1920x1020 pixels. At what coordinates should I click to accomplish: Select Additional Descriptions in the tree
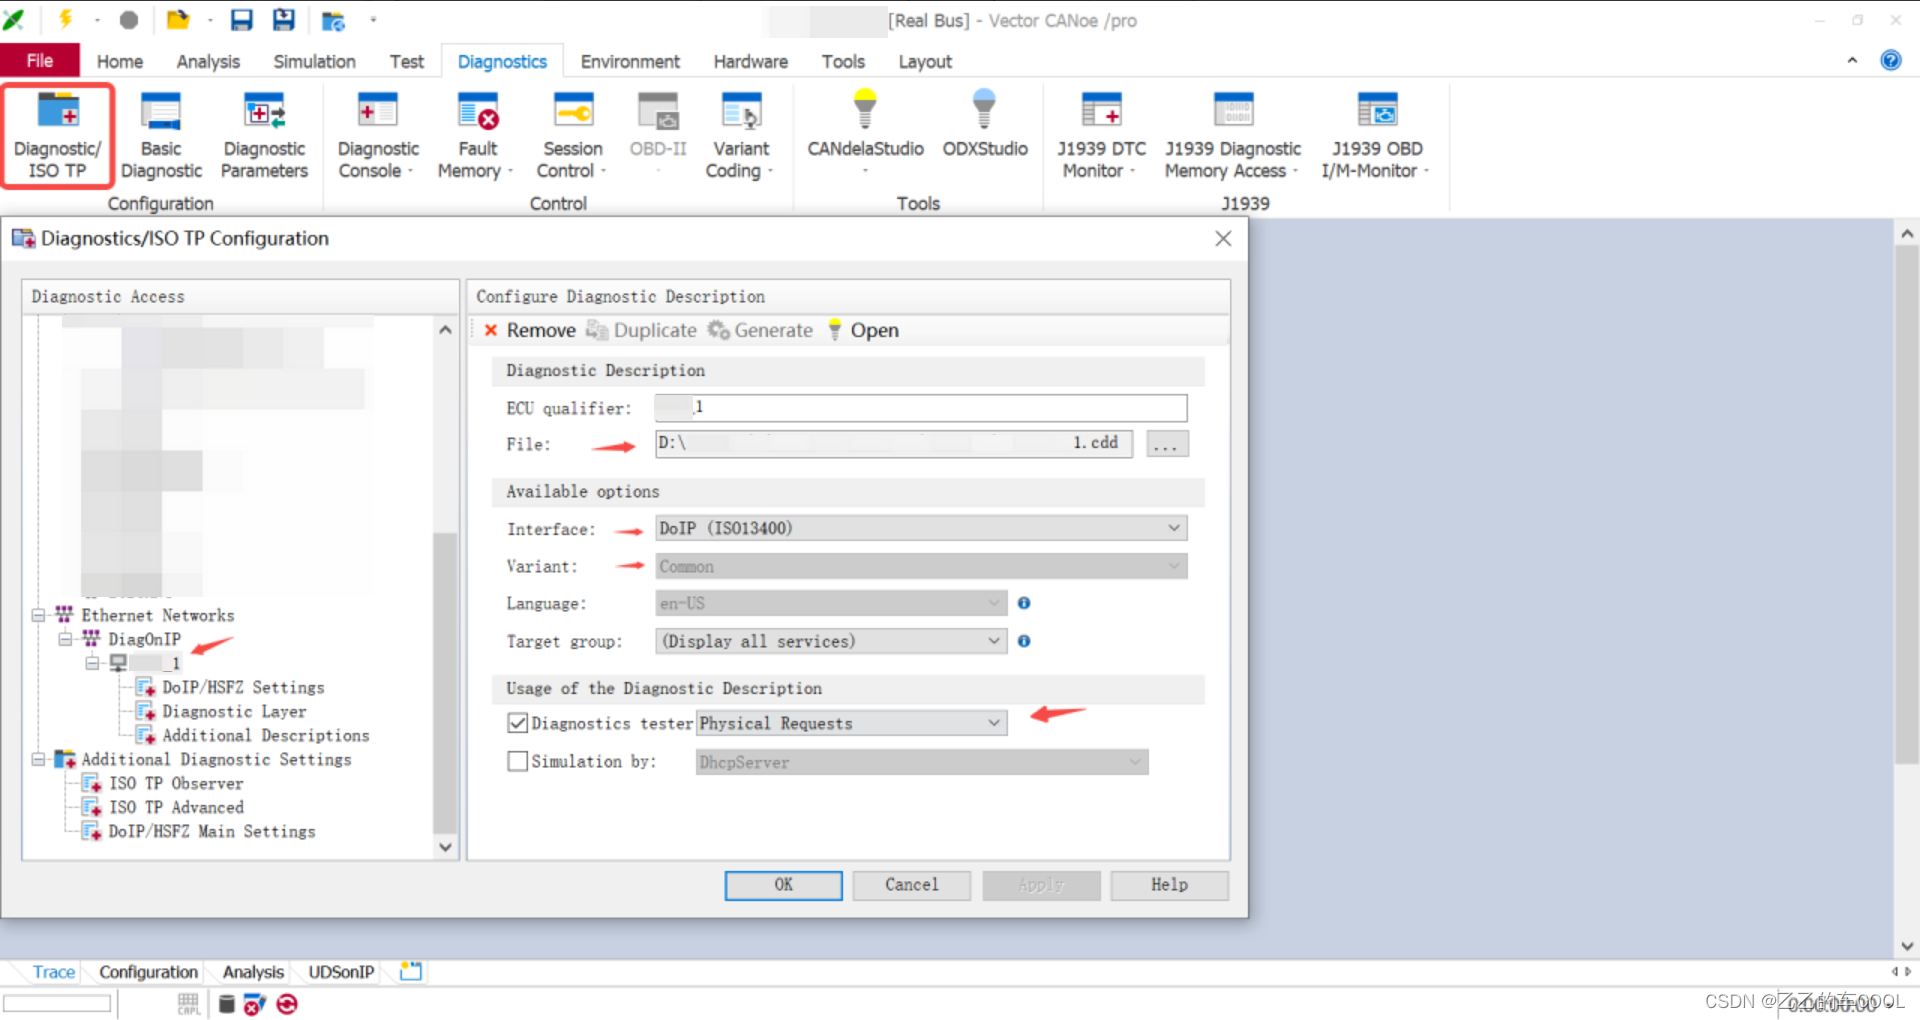265,735
